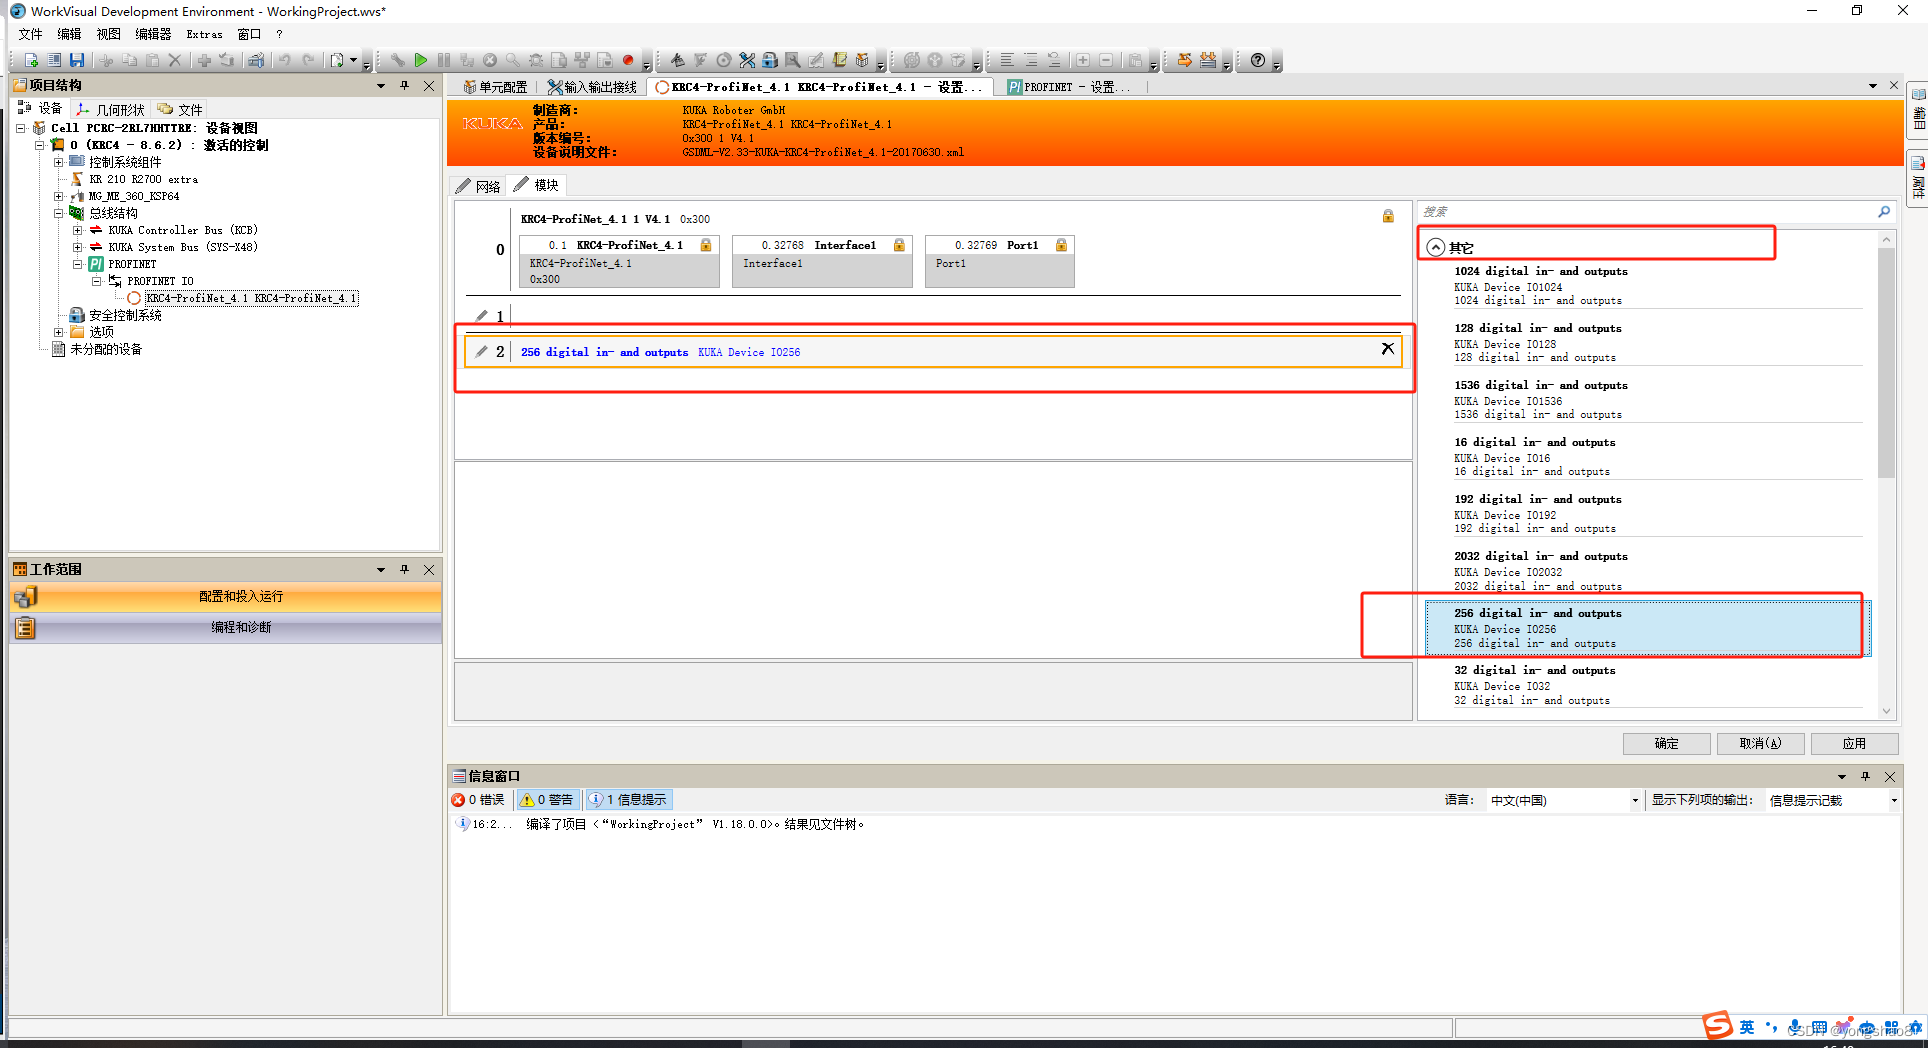Expand KUKA System Bus (SYS-X48) node
This screenshot has height=1048, width=1928.
tap(77, 247)
